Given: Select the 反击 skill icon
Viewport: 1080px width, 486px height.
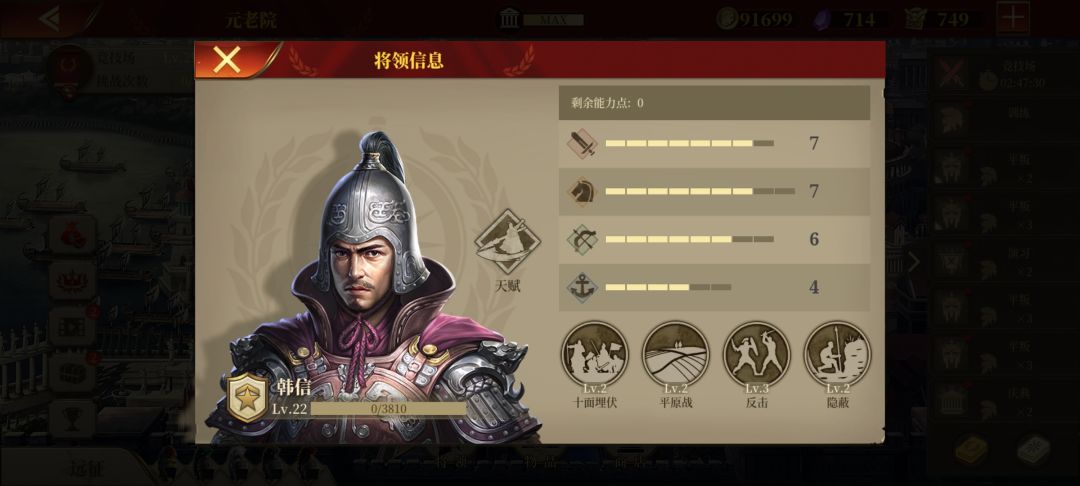Looking at the screenshot, I should tap(756, 355).
